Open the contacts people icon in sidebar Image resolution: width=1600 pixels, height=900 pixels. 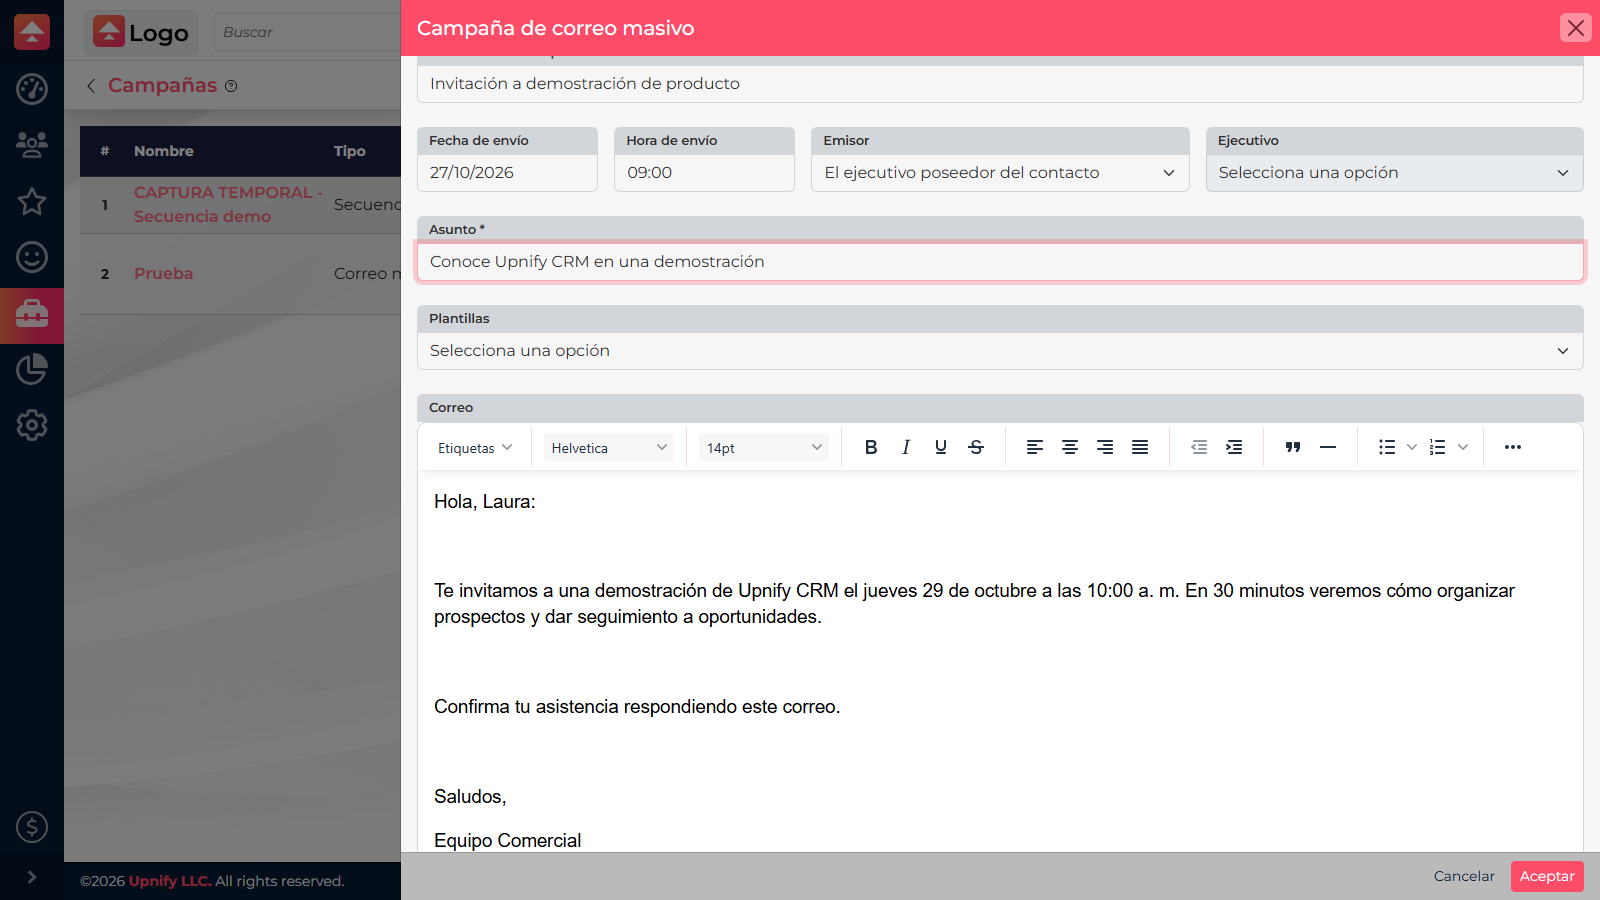[32, 145]
